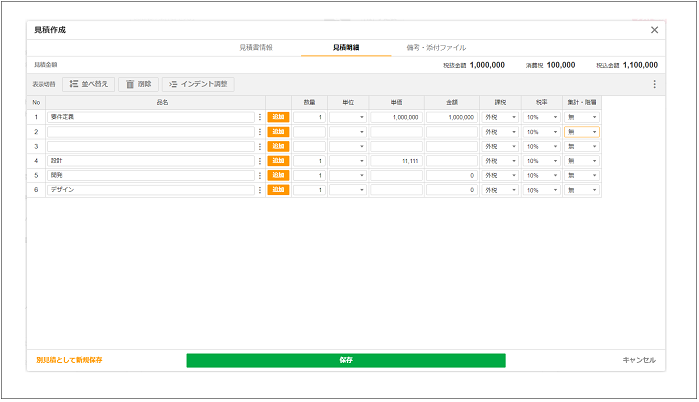Screen dimensions: 699x402
Task: Click the 追加 button in row 3
Action: [278, 146]
